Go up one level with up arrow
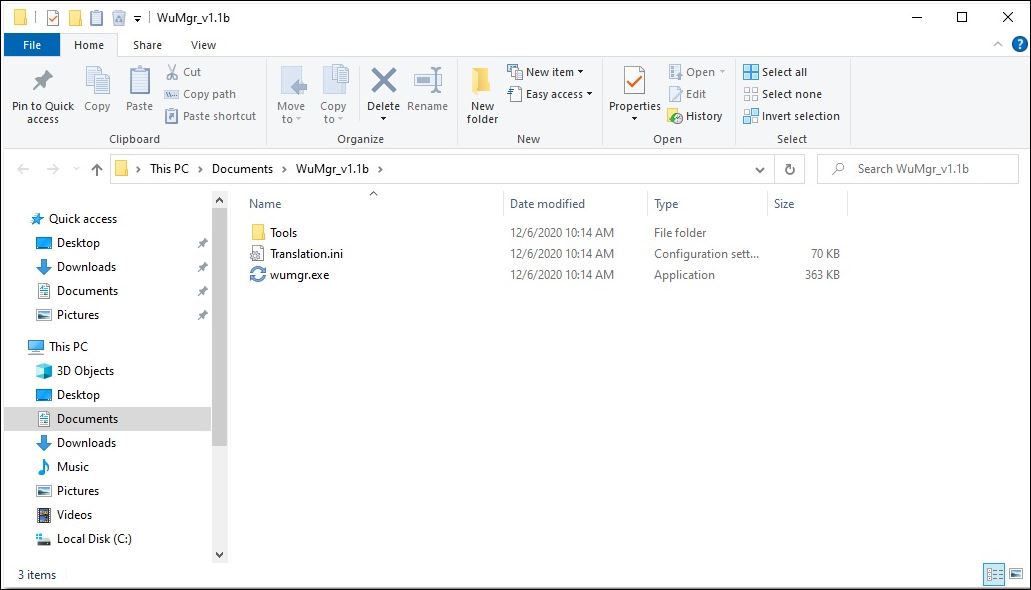 pos(97,170)
